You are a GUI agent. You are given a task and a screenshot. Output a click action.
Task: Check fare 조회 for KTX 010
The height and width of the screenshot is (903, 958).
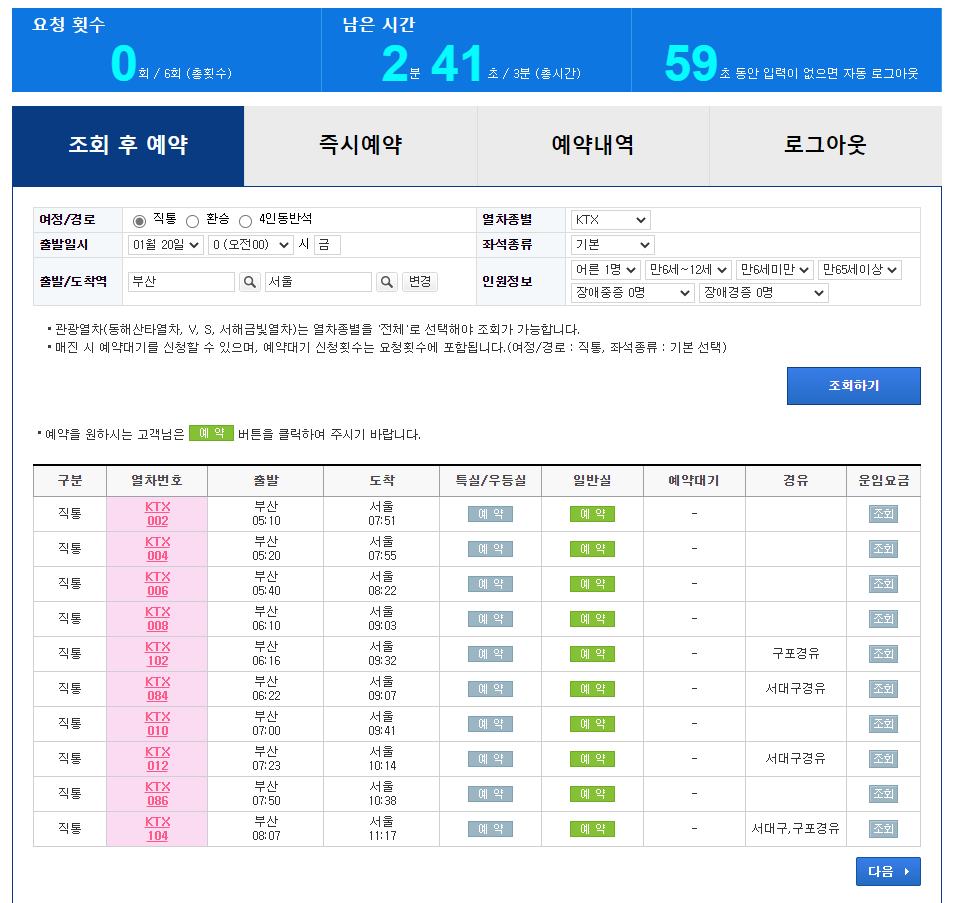(x=883, y=724)
